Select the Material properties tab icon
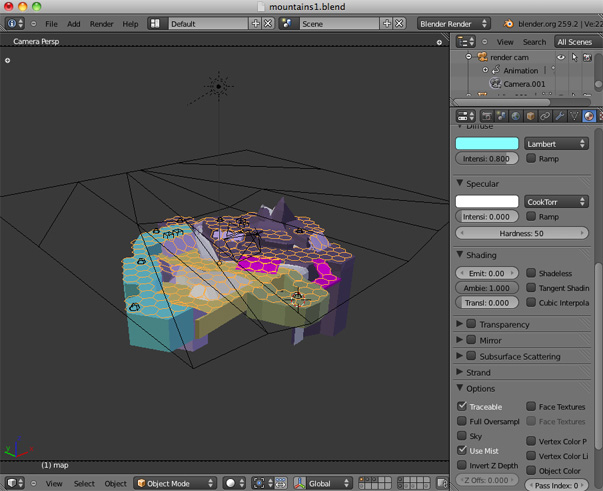The height and width of the screenshot is (491, 603). (x=588, y=117)
